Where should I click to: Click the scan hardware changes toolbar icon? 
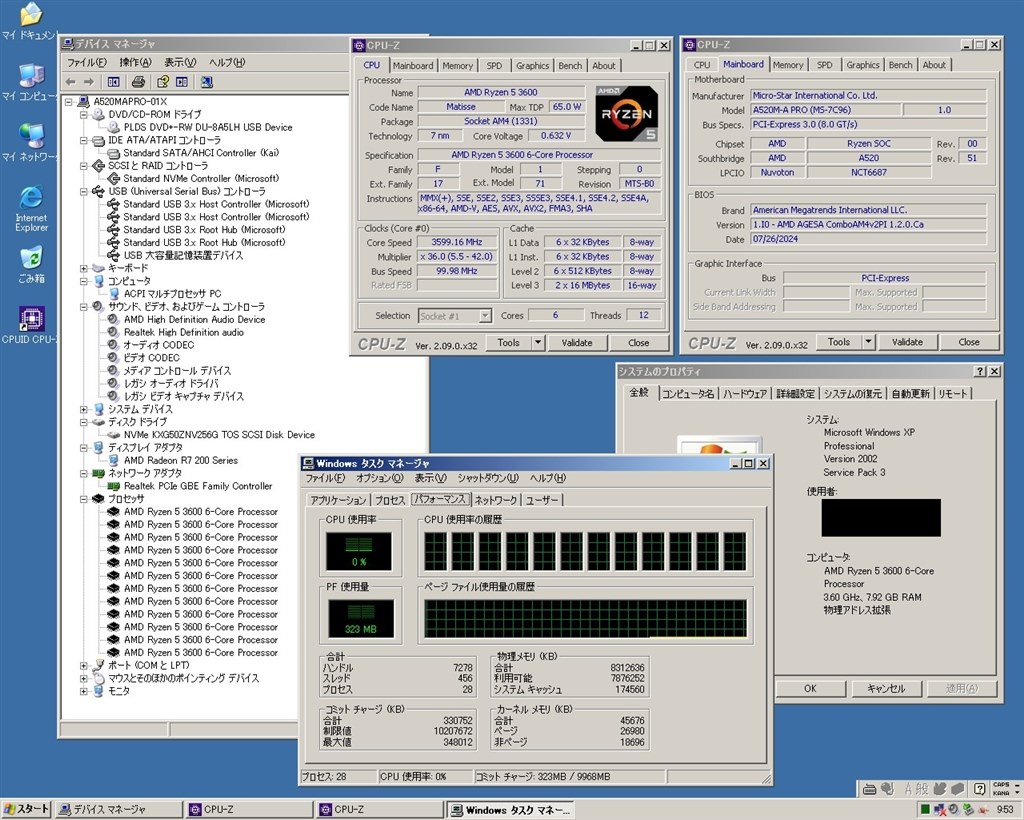(x=206, y=82)
